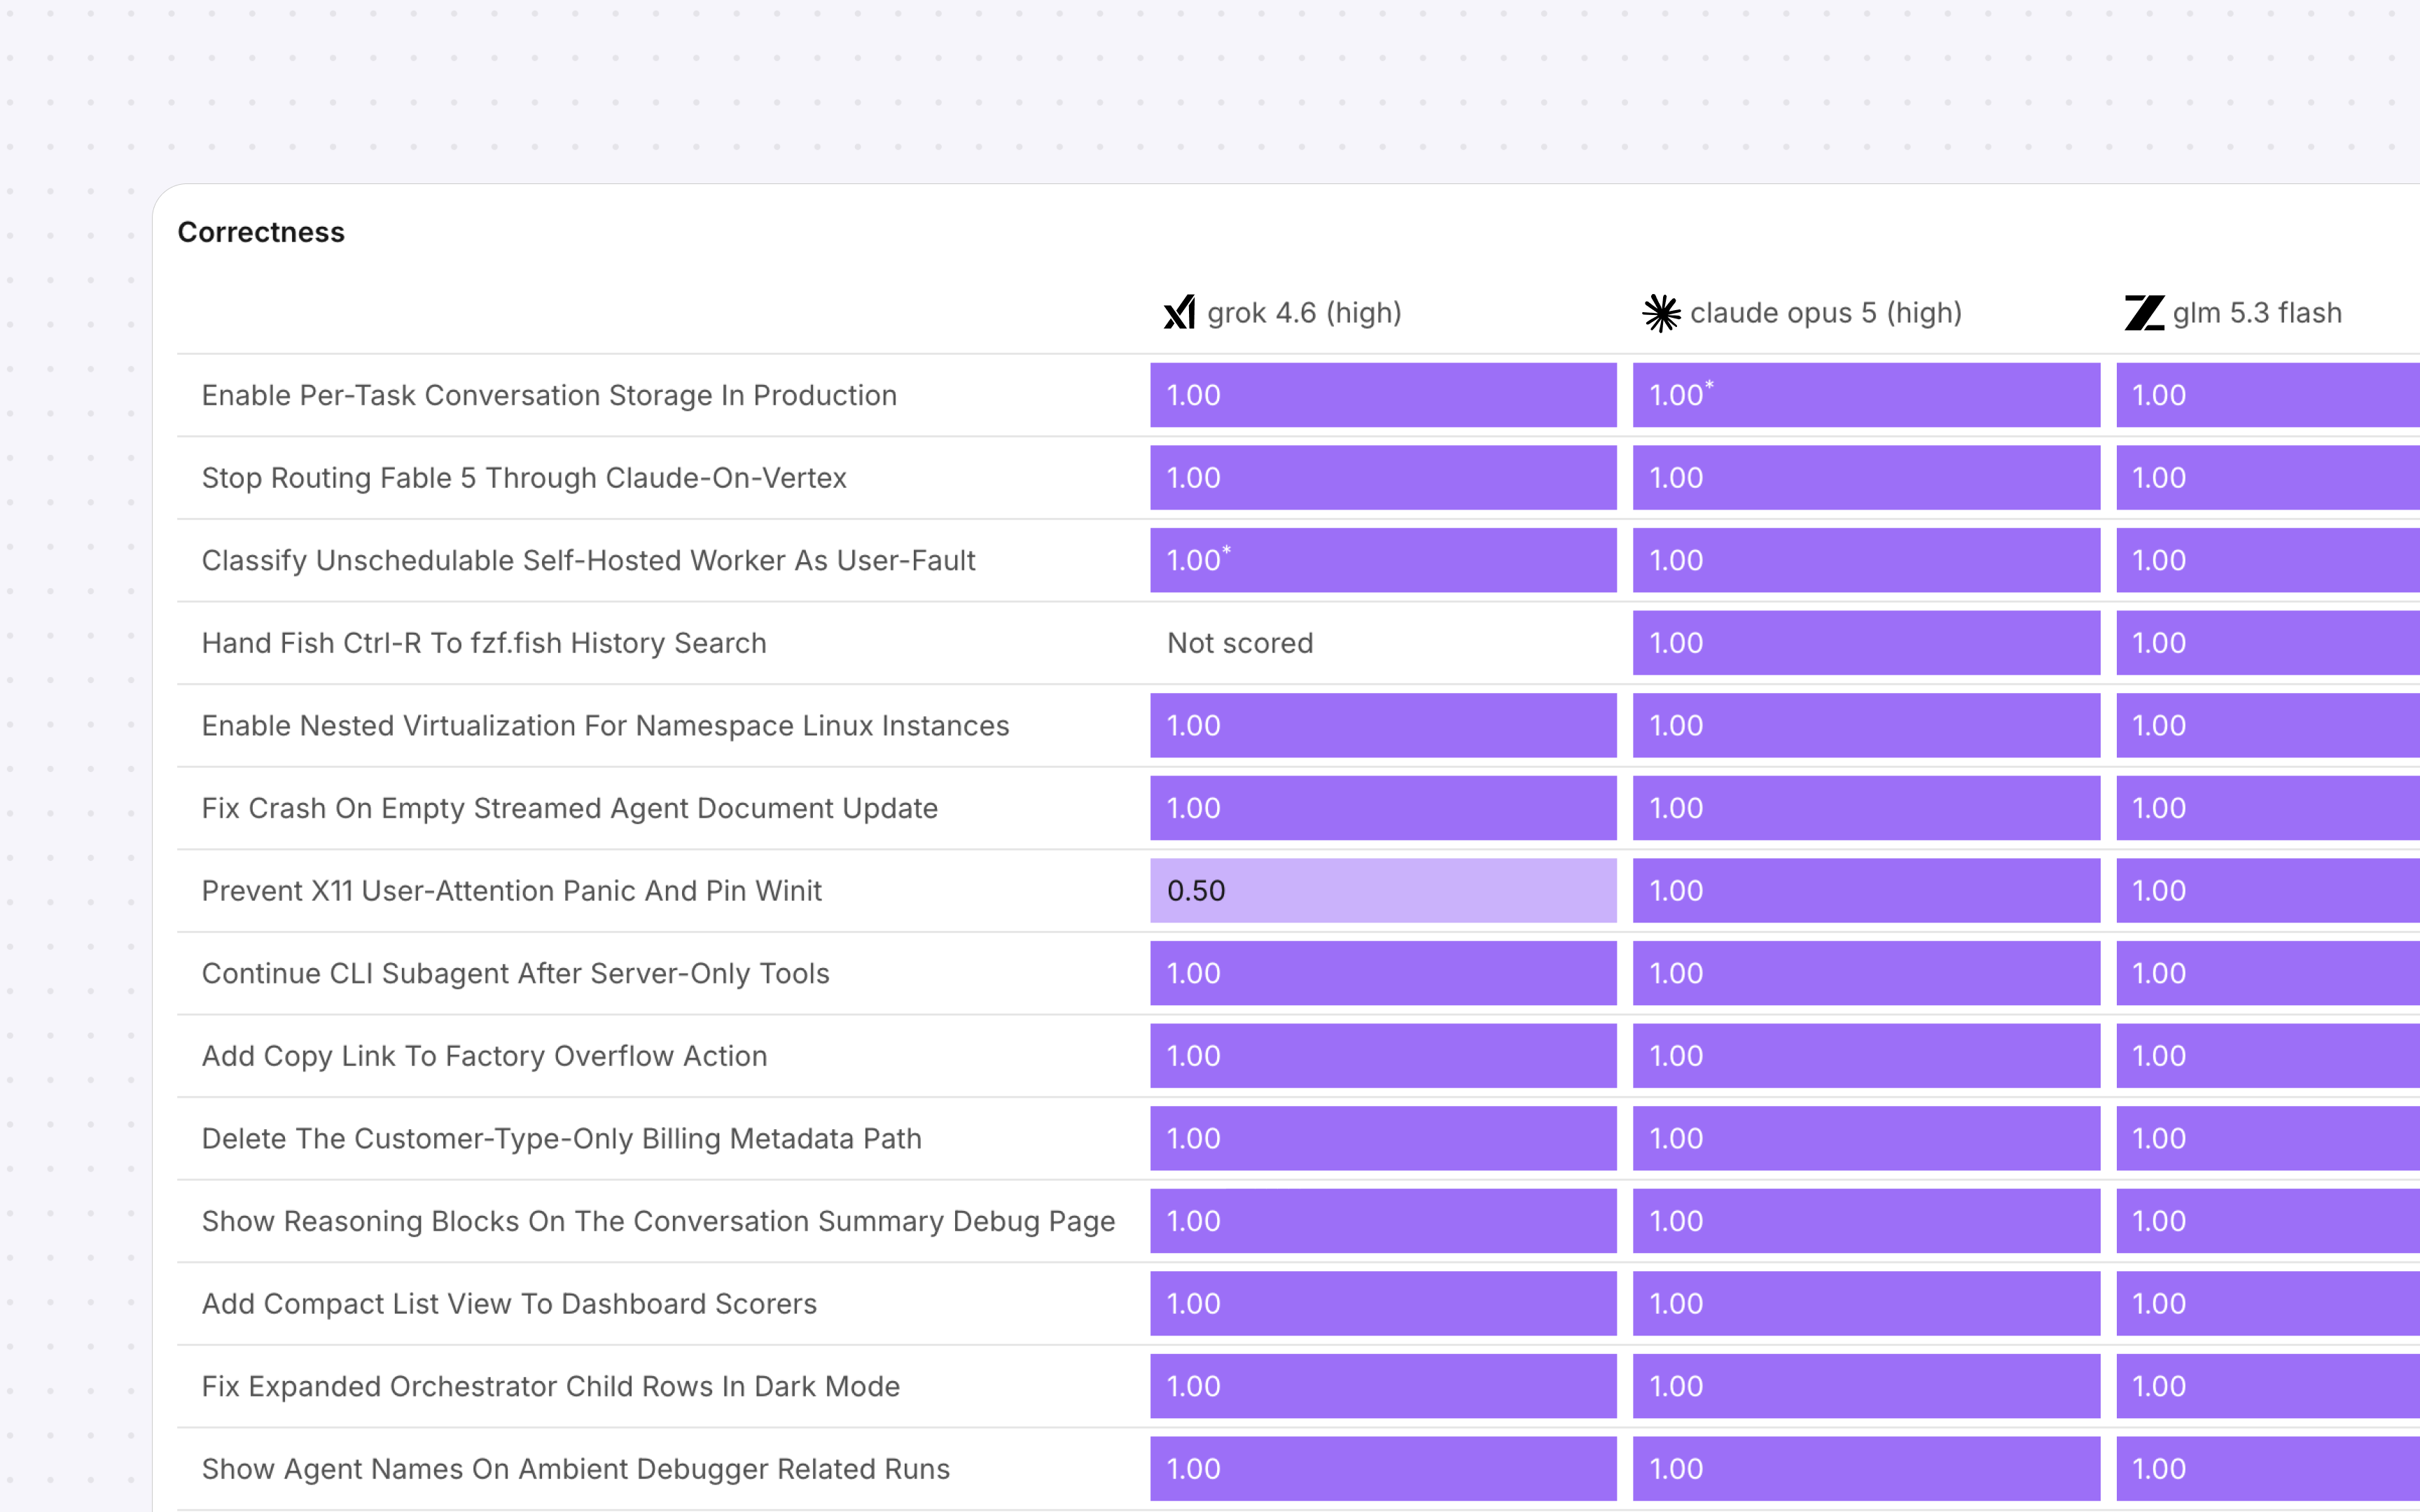Screen dimensions: 2420x1512
Task: Select 'Classify Unschedulable Self-Hosted Worker As User-Fault' label
Action: click(x=588, y=560)
